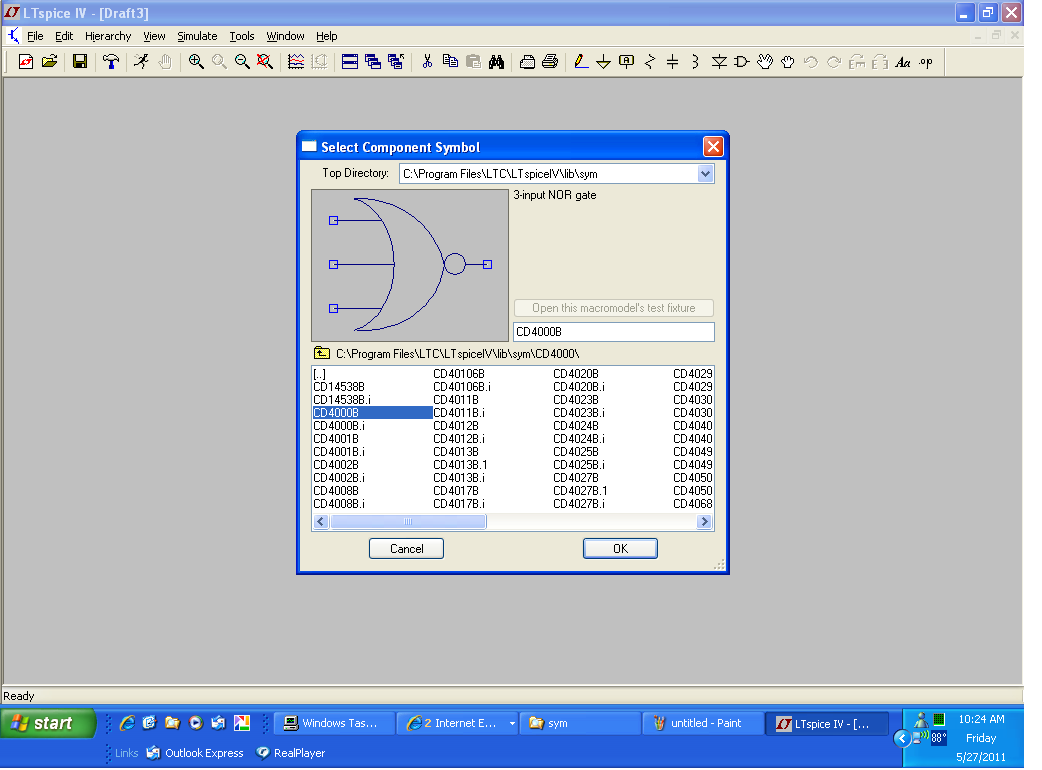Viewport: 1042px width, 770px height.
Task: Zoom in using the magnifier plus icon
Action: (196, 62)
